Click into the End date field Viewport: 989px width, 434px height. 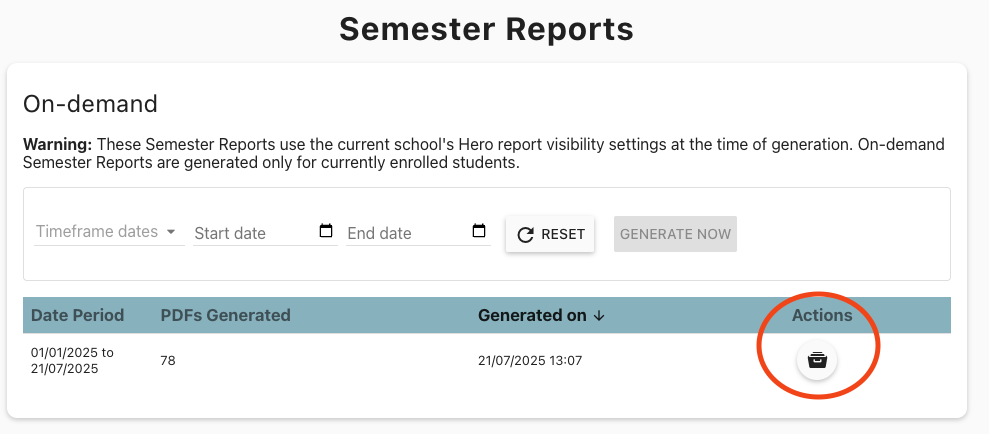[x=405, y=233]
